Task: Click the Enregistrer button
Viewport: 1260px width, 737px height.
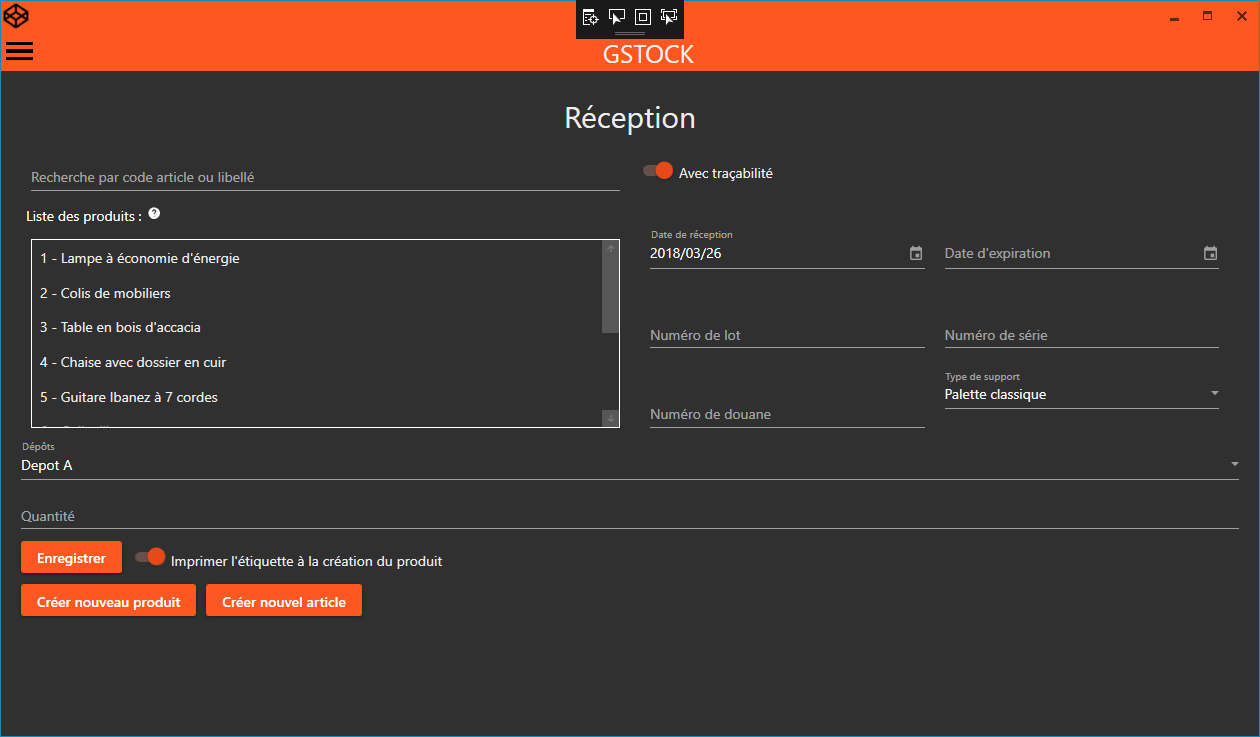Action: (x=71, y=558)
